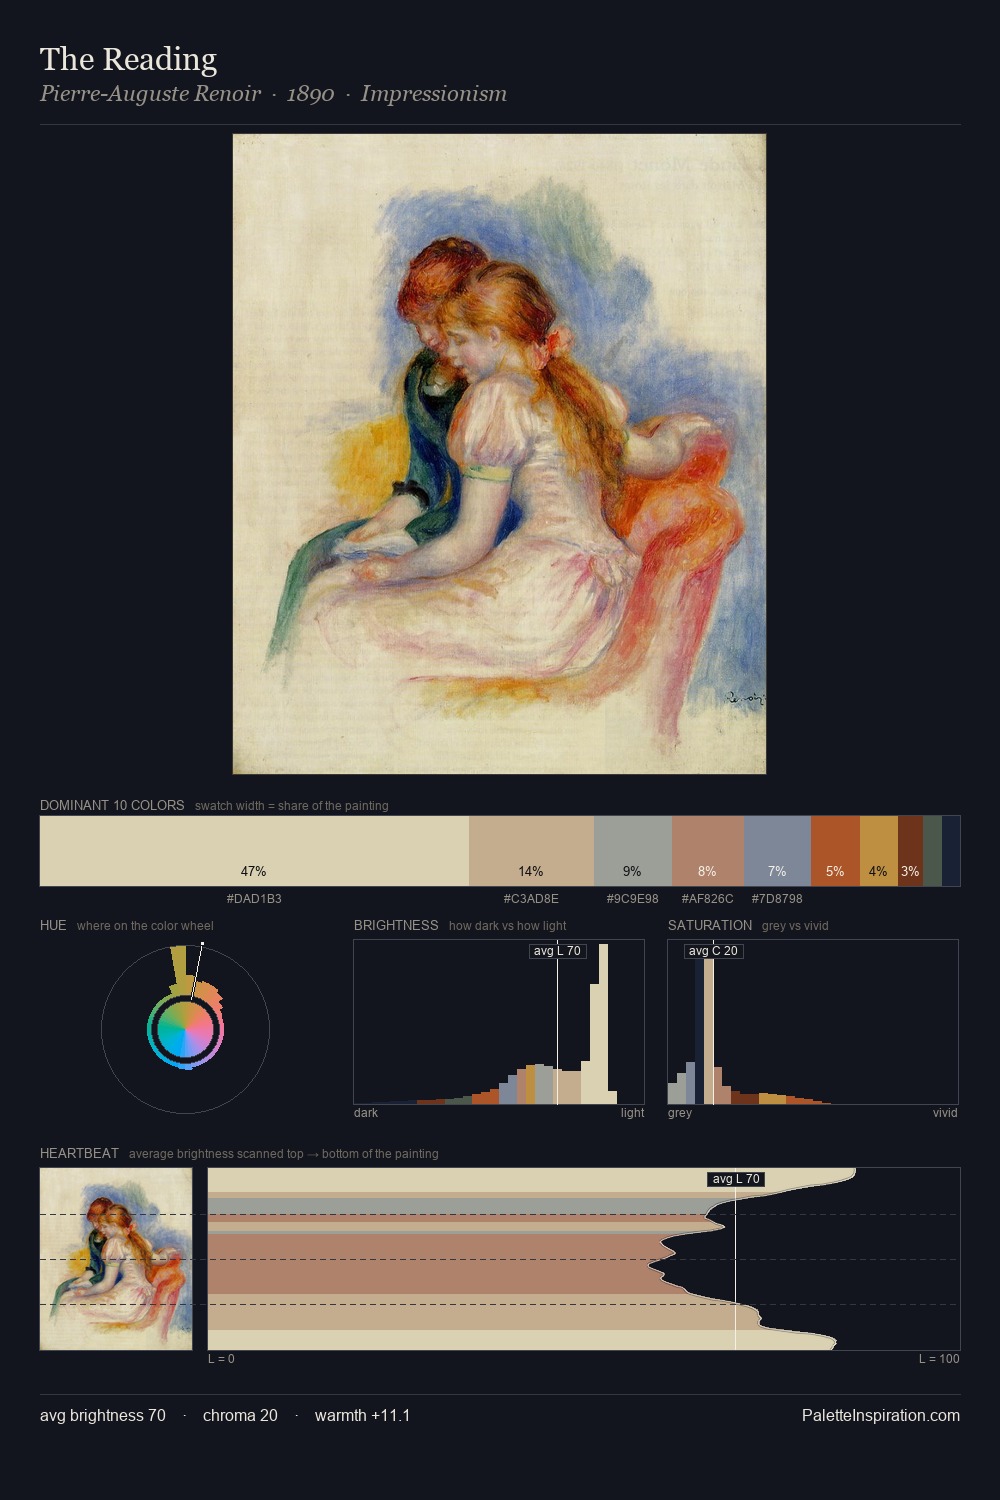This screenshot has width=1000, height=1500.
Task: Select the 9% grey color swatch
Action: [x=633, y=851]
